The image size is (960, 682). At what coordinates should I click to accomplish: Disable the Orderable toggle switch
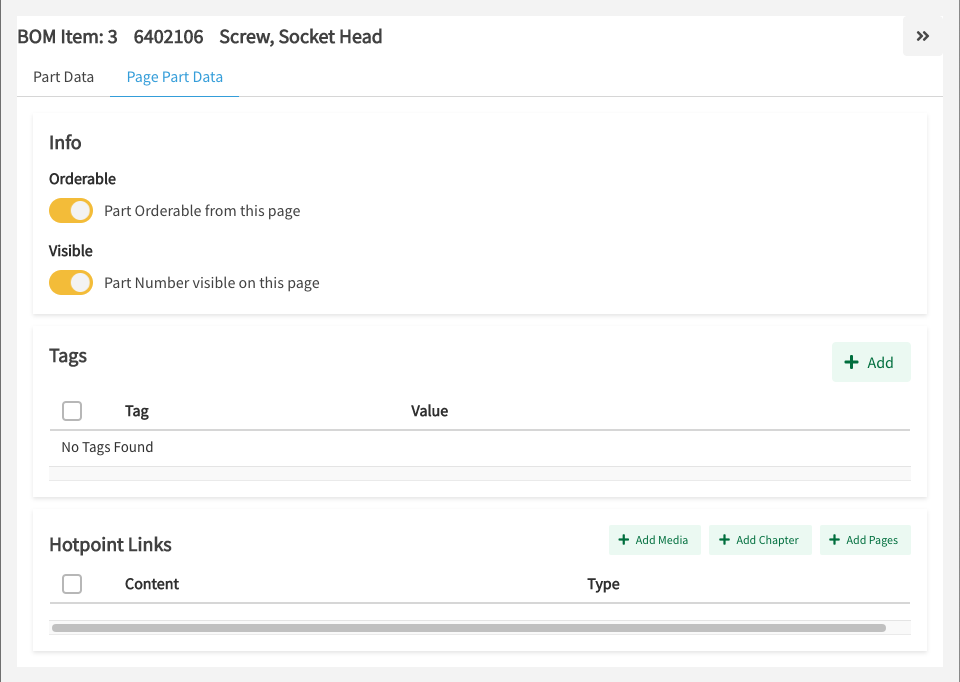71,211
